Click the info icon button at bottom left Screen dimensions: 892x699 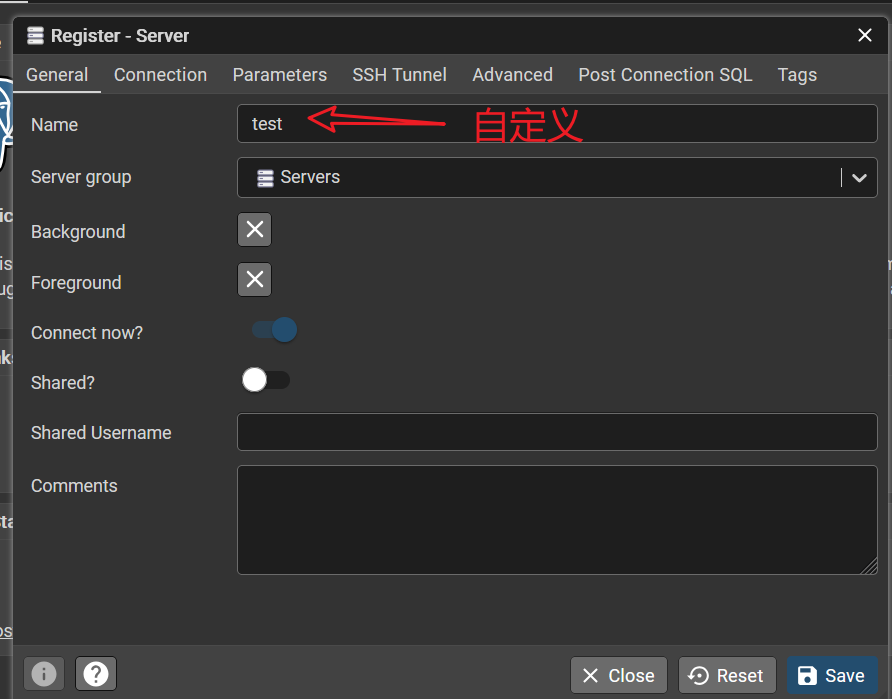pos(44,674)
